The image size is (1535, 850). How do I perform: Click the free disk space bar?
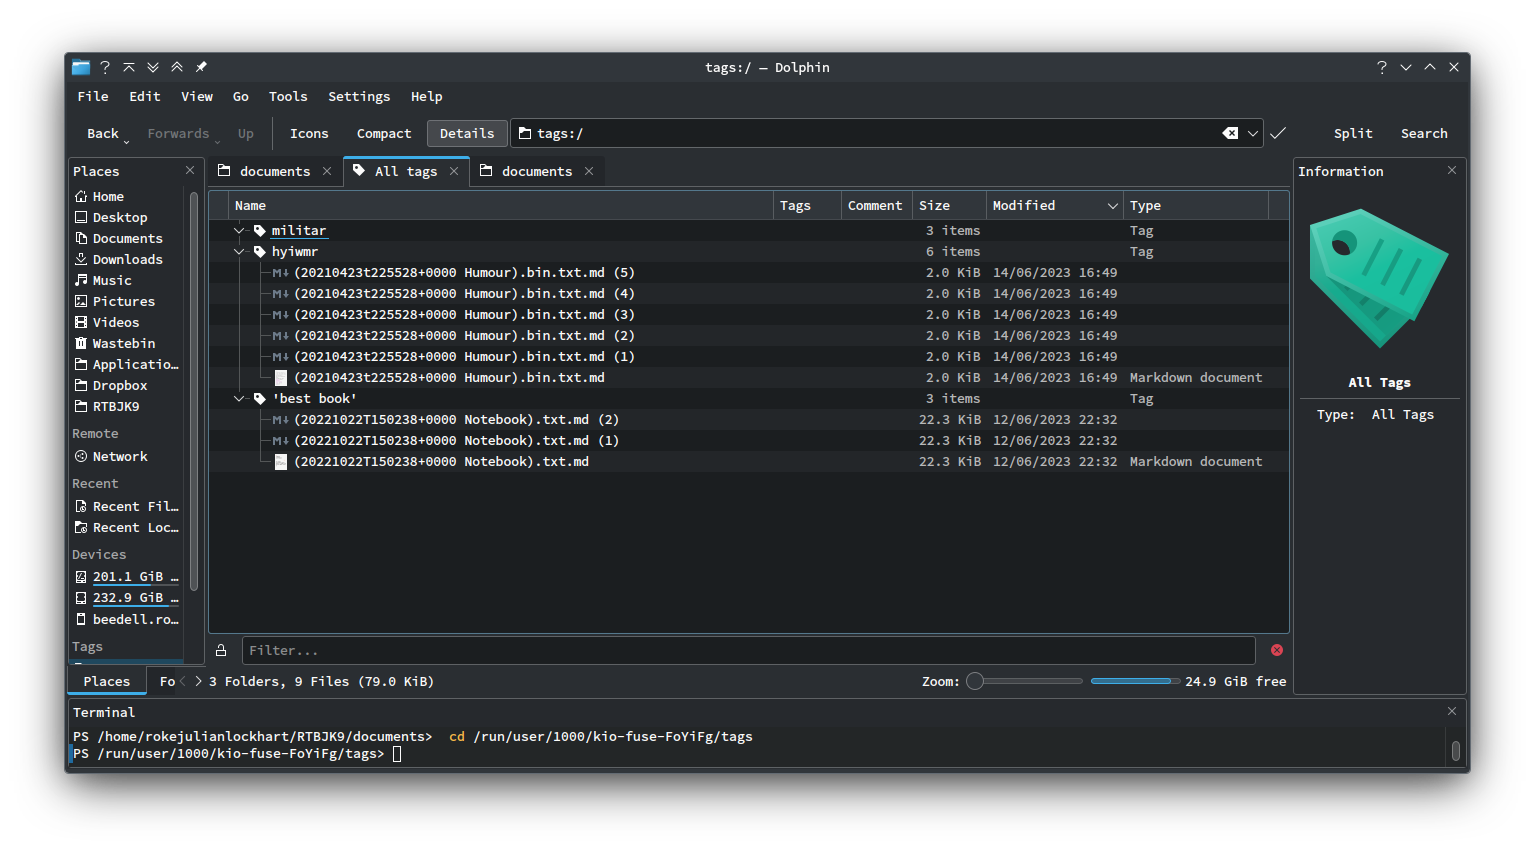1136,682
